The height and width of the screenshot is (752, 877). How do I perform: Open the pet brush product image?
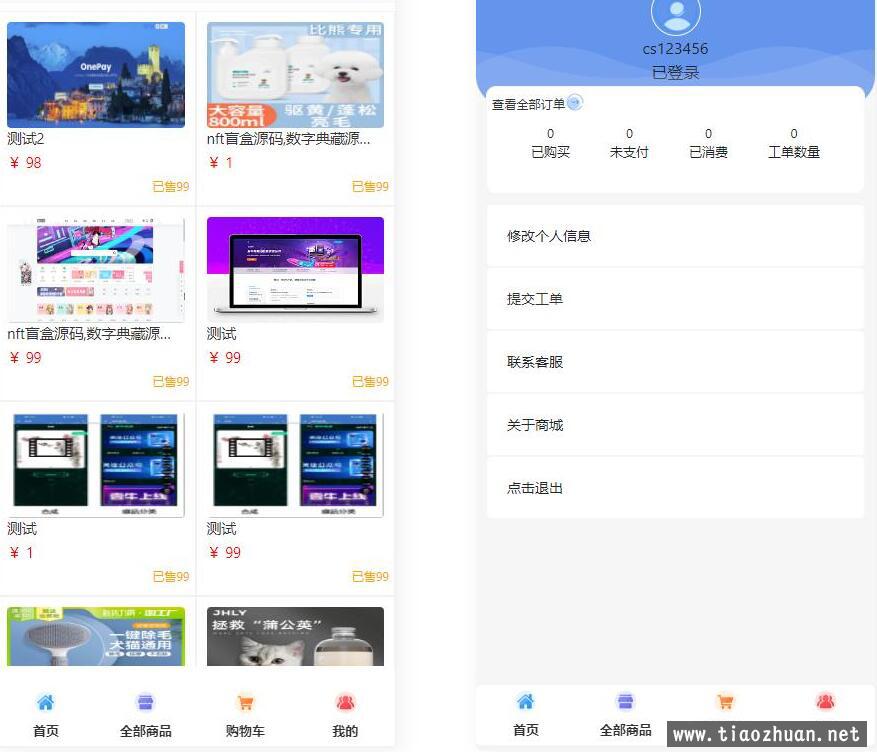(96, 636)
